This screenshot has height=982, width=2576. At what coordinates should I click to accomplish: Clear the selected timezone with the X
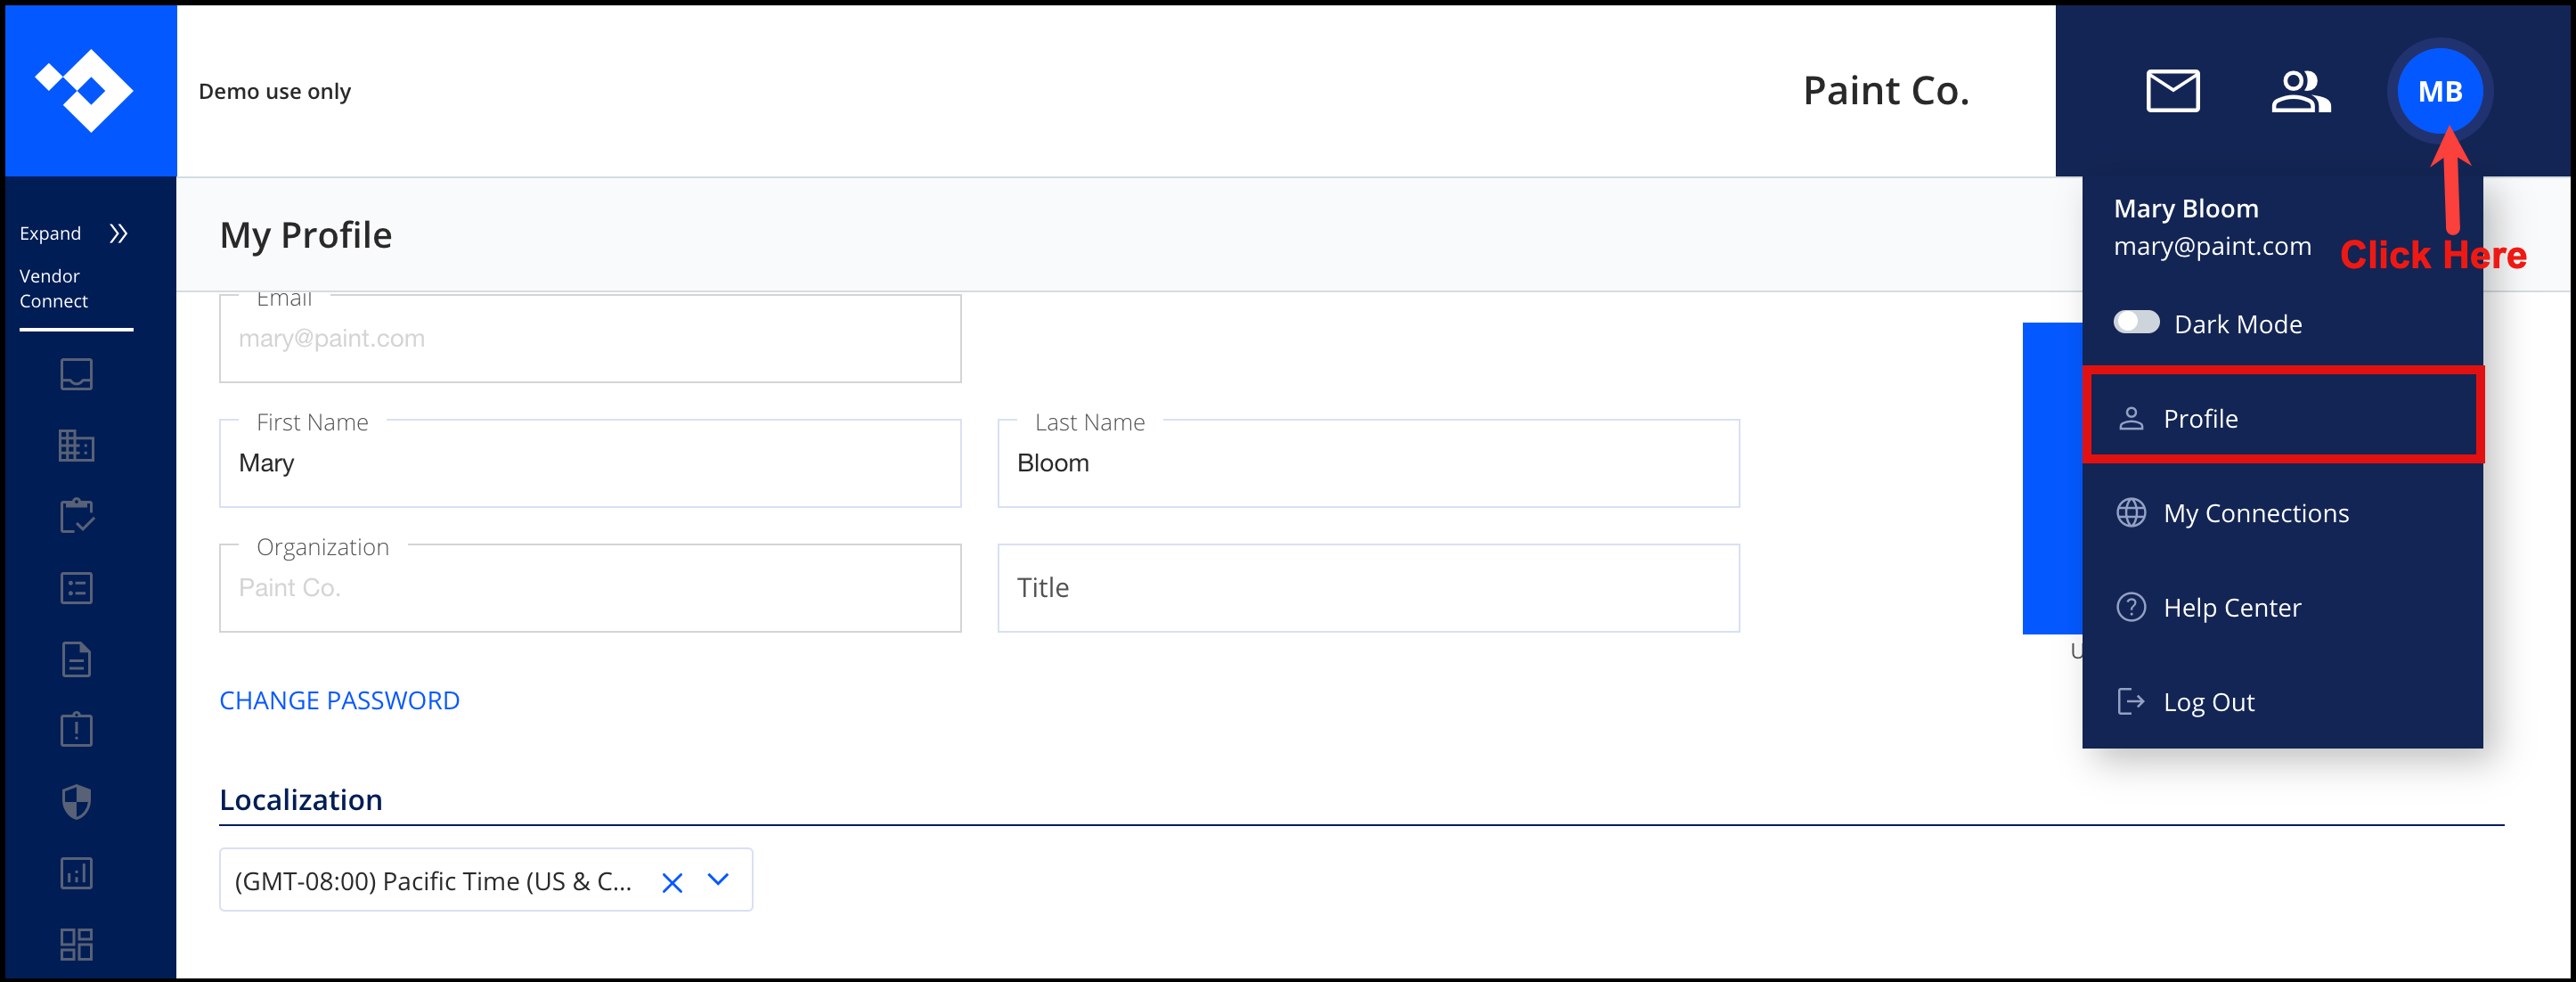coord(672,882)
